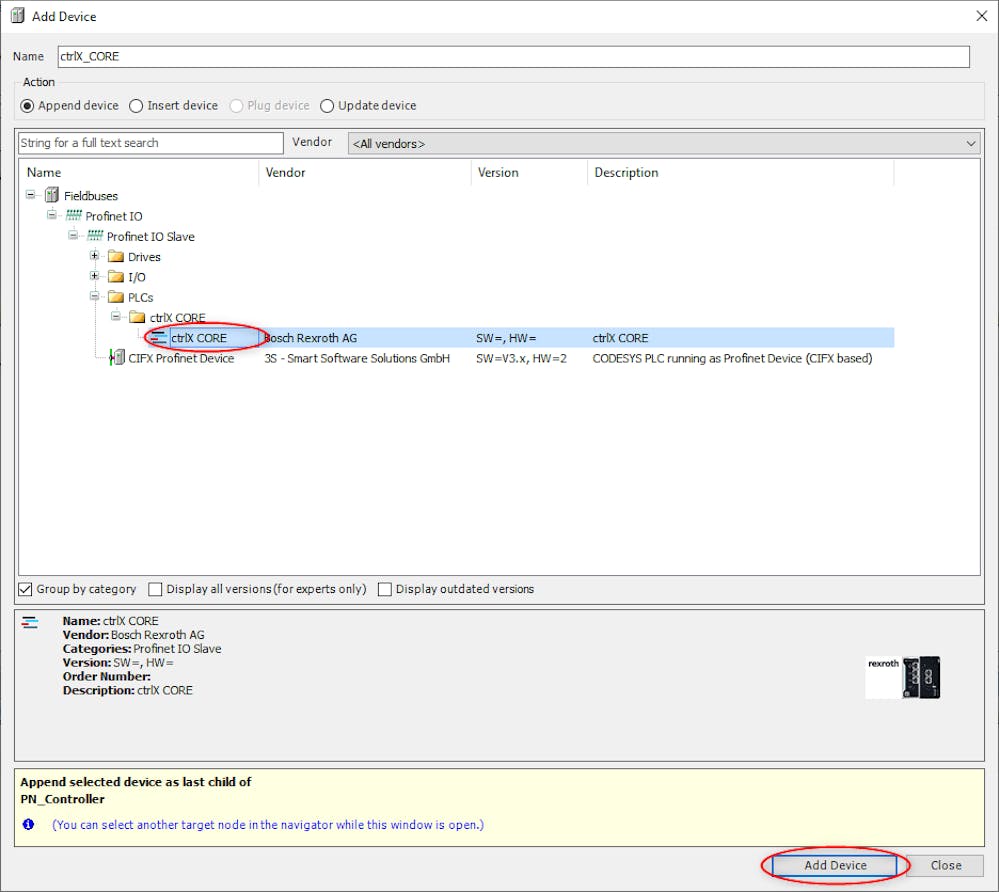Click the Add Device button
This screenshot has height=892, width=999.
pos(835,865)
